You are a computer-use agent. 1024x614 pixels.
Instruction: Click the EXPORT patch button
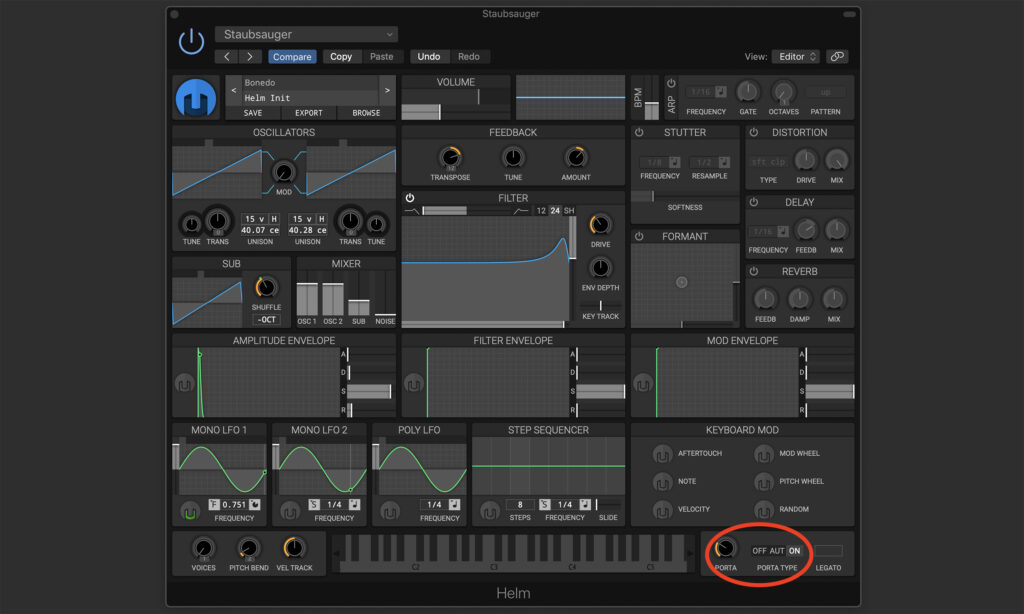(308, 113)
